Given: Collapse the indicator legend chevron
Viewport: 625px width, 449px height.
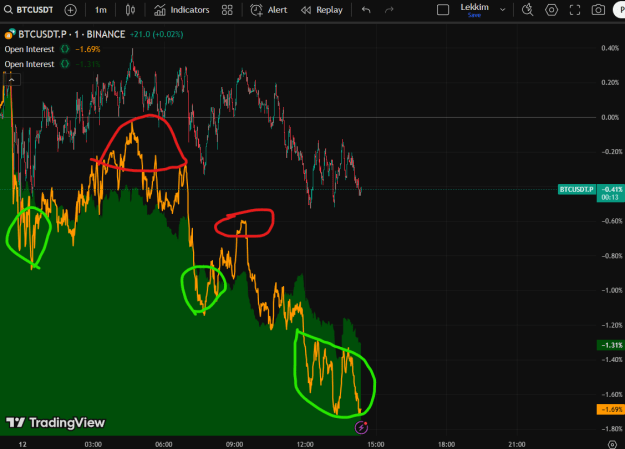Looking at the screenshot, I should tap(12, 80).
